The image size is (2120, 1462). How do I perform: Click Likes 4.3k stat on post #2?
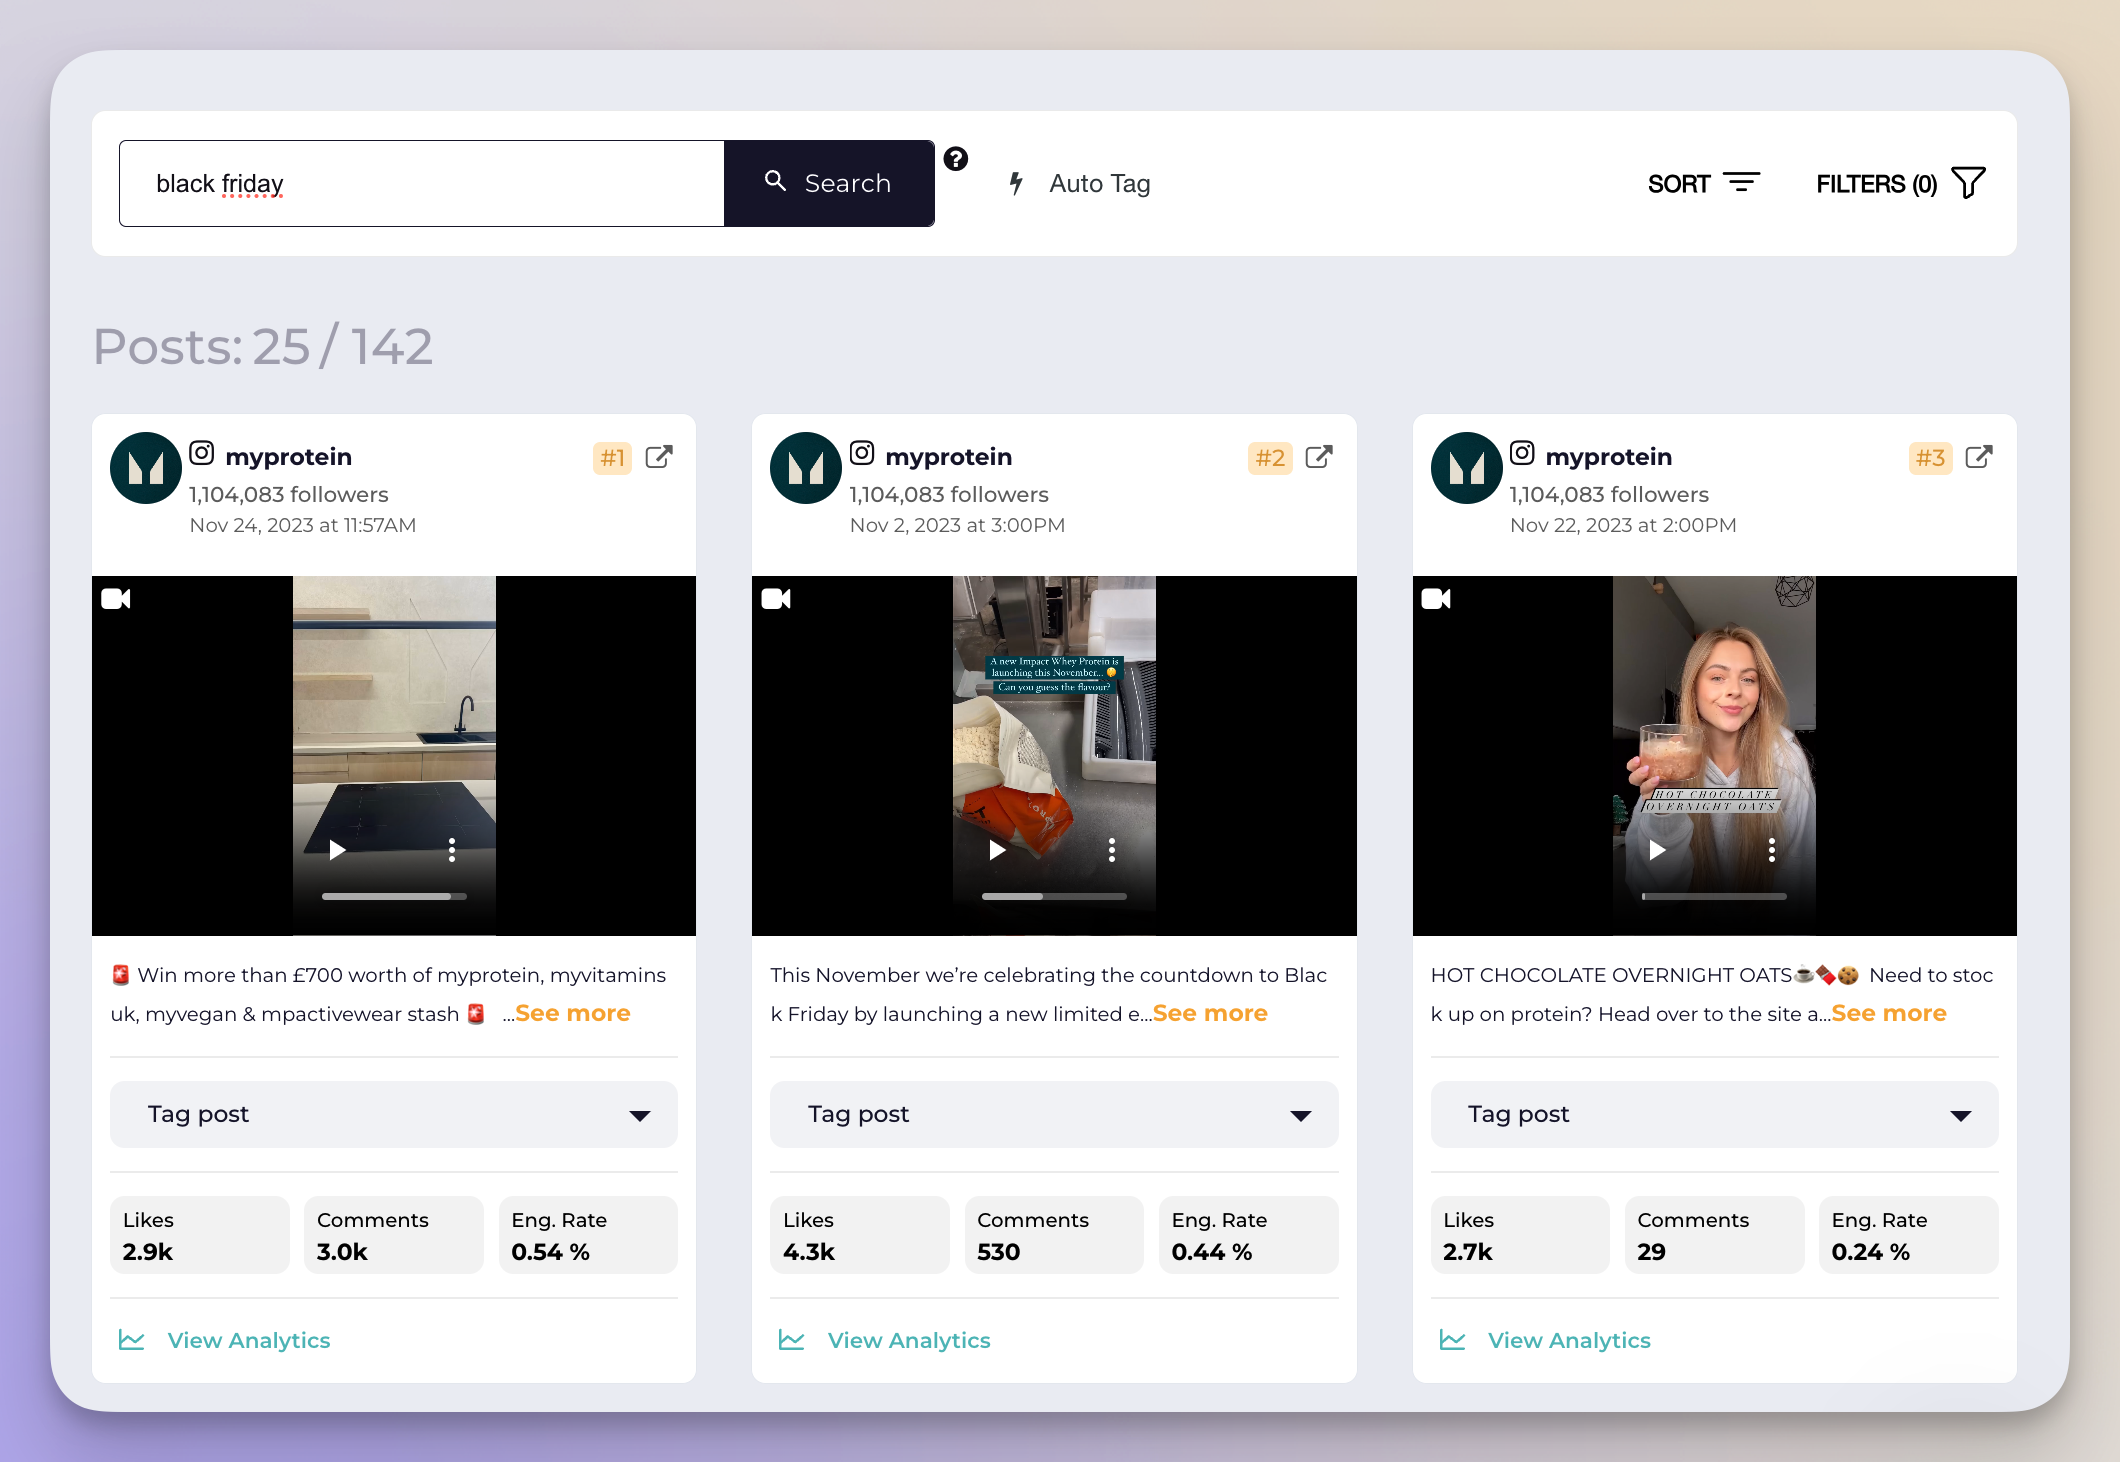(860, 1235)
